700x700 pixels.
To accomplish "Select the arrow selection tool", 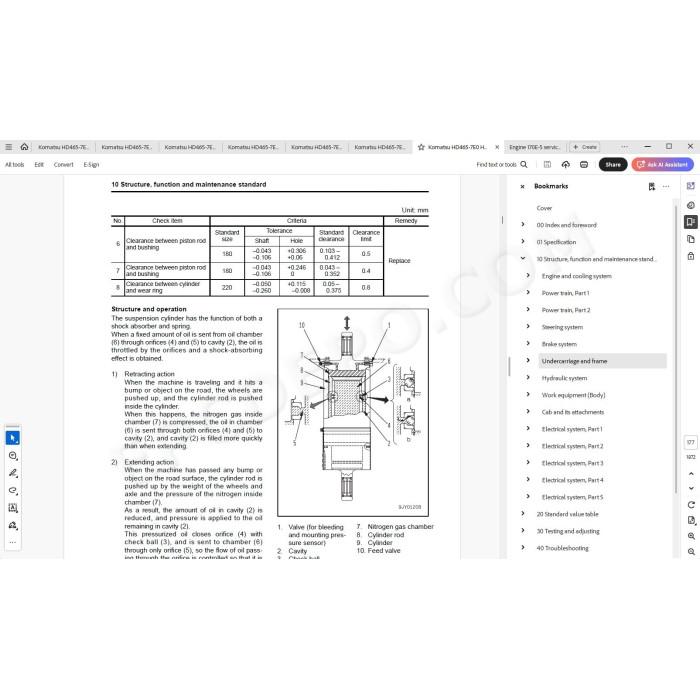I will [12, 438].
